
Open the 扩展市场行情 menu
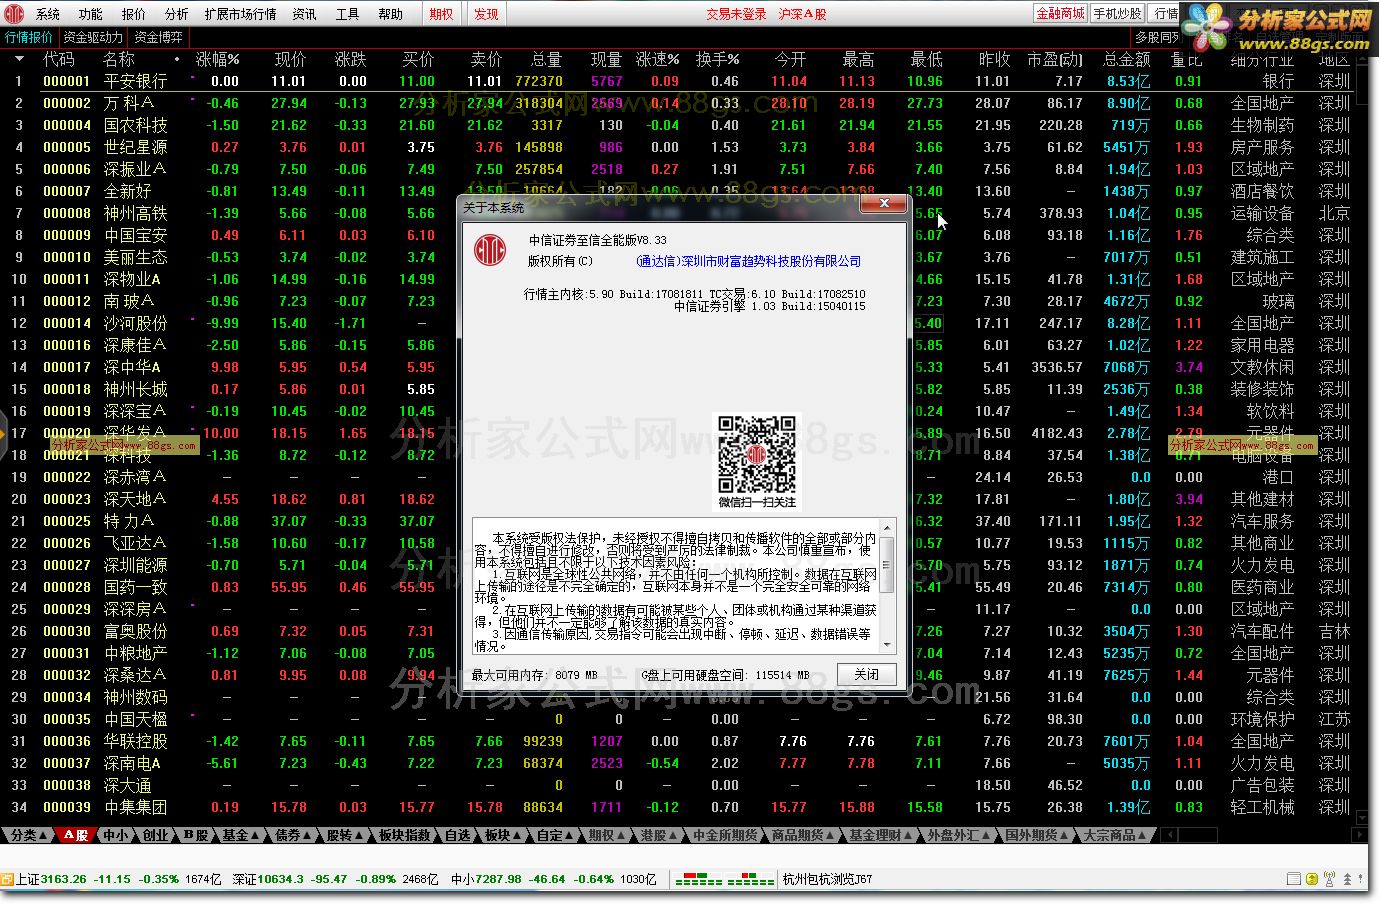240,14
